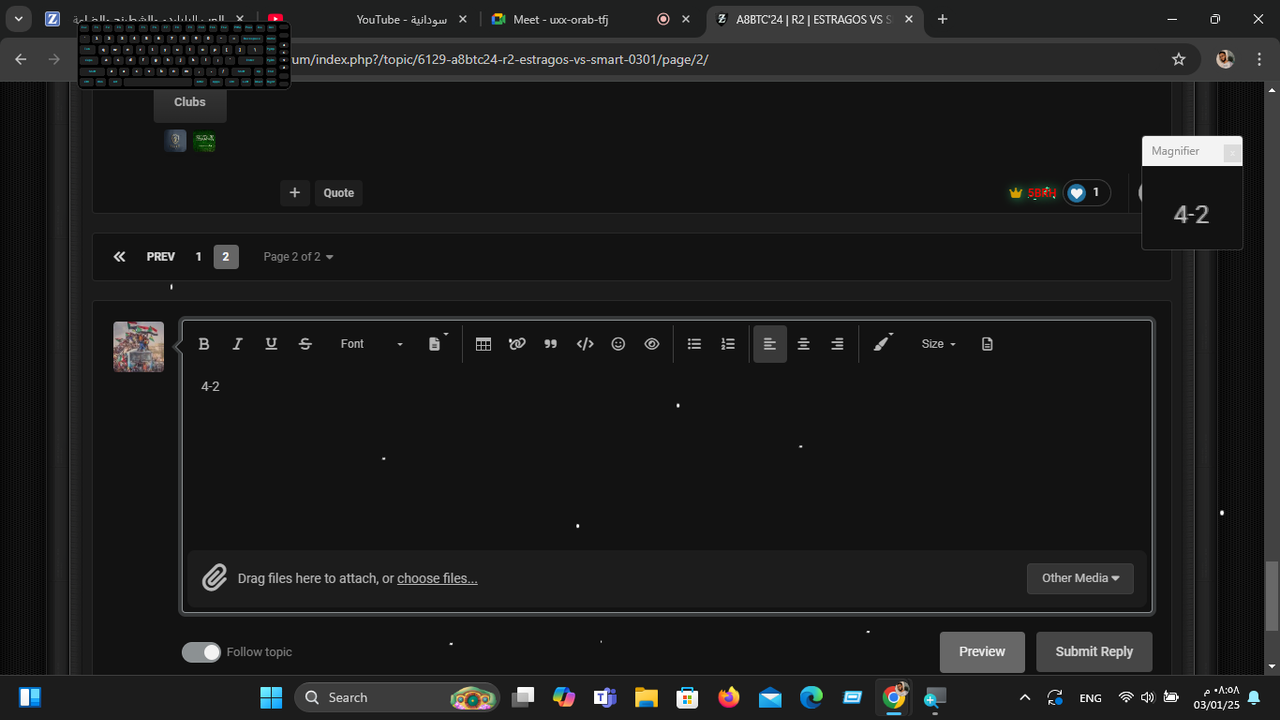1280x720 pixels.
Task: Toggle bold formatting in the reply editor
Action: pyautogui.click(x=204, y=344)
